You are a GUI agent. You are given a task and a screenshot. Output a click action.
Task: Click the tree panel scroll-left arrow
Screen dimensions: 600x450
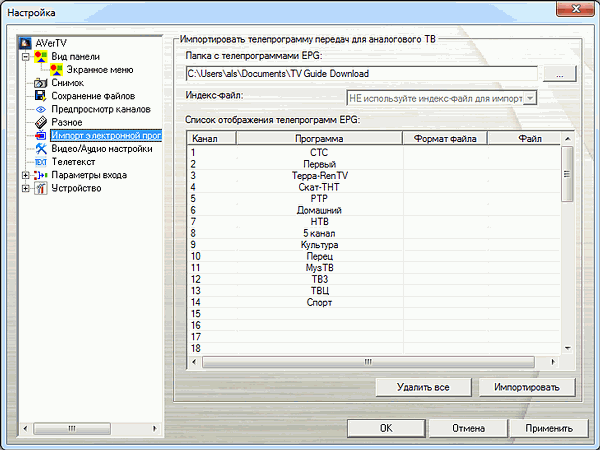(25, 428)
